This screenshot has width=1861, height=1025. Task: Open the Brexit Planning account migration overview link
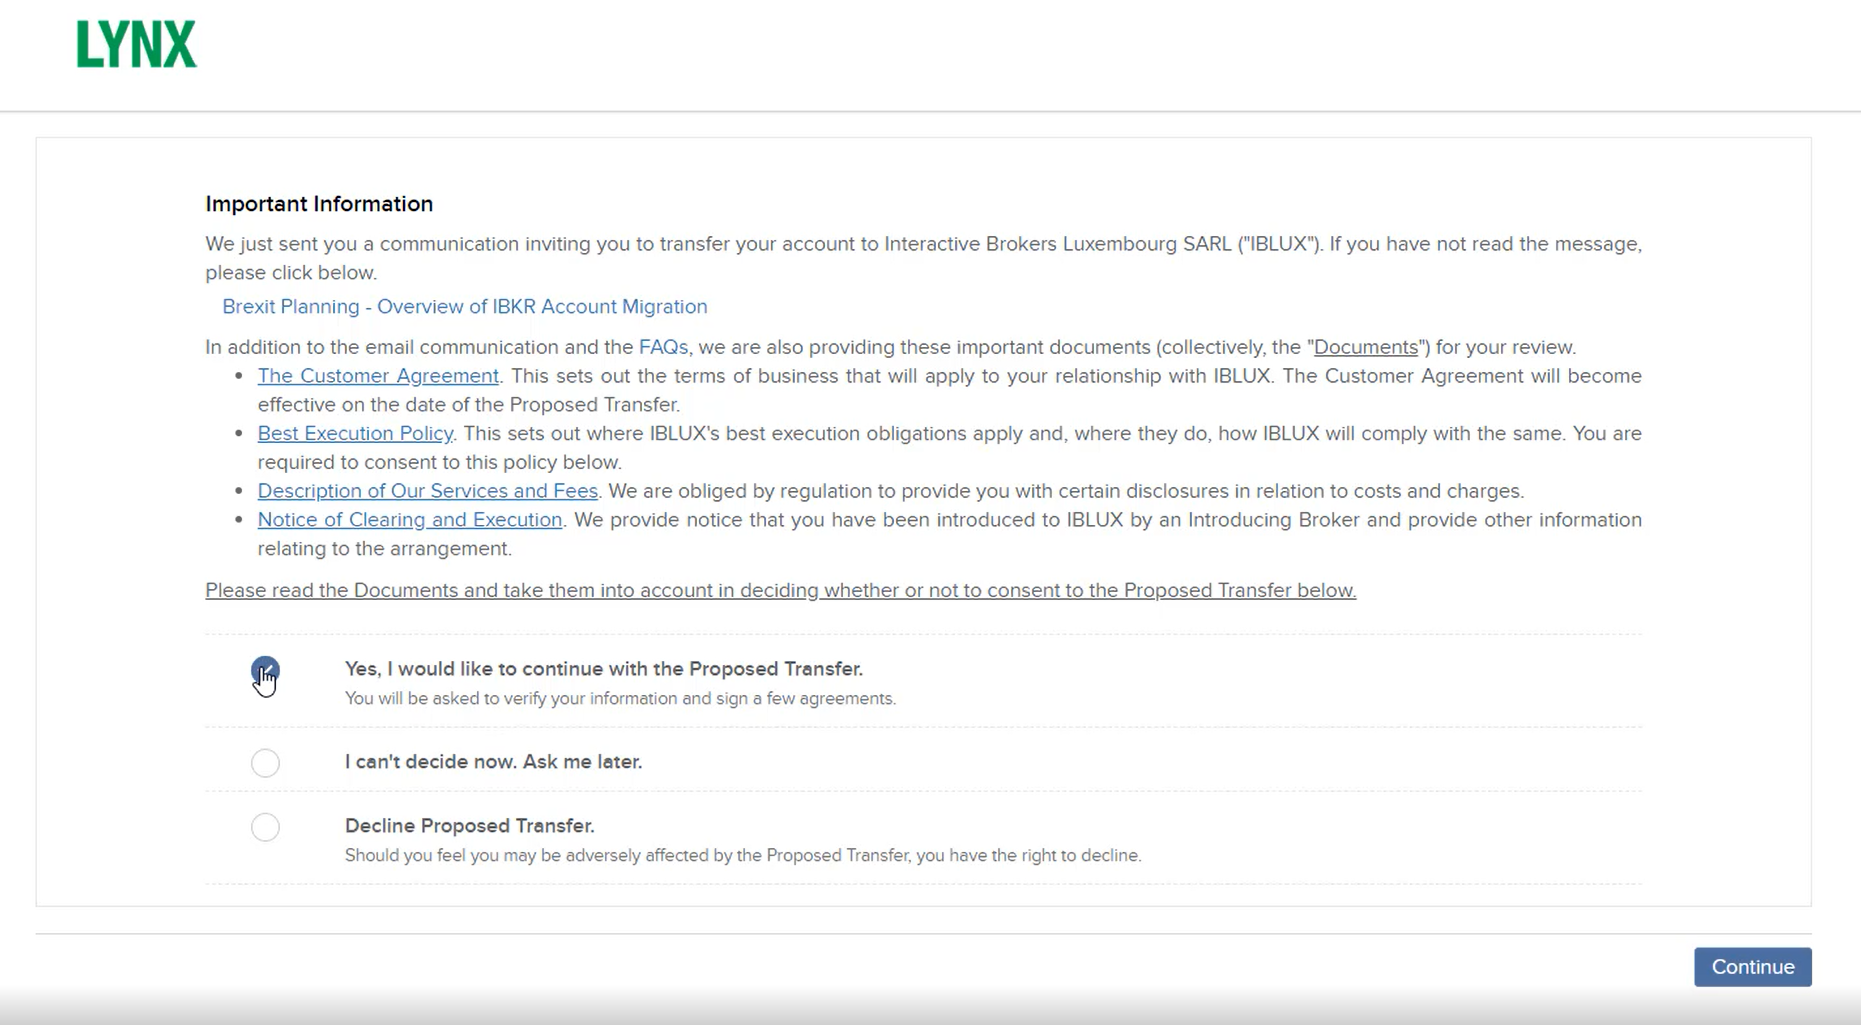point(464,307)
